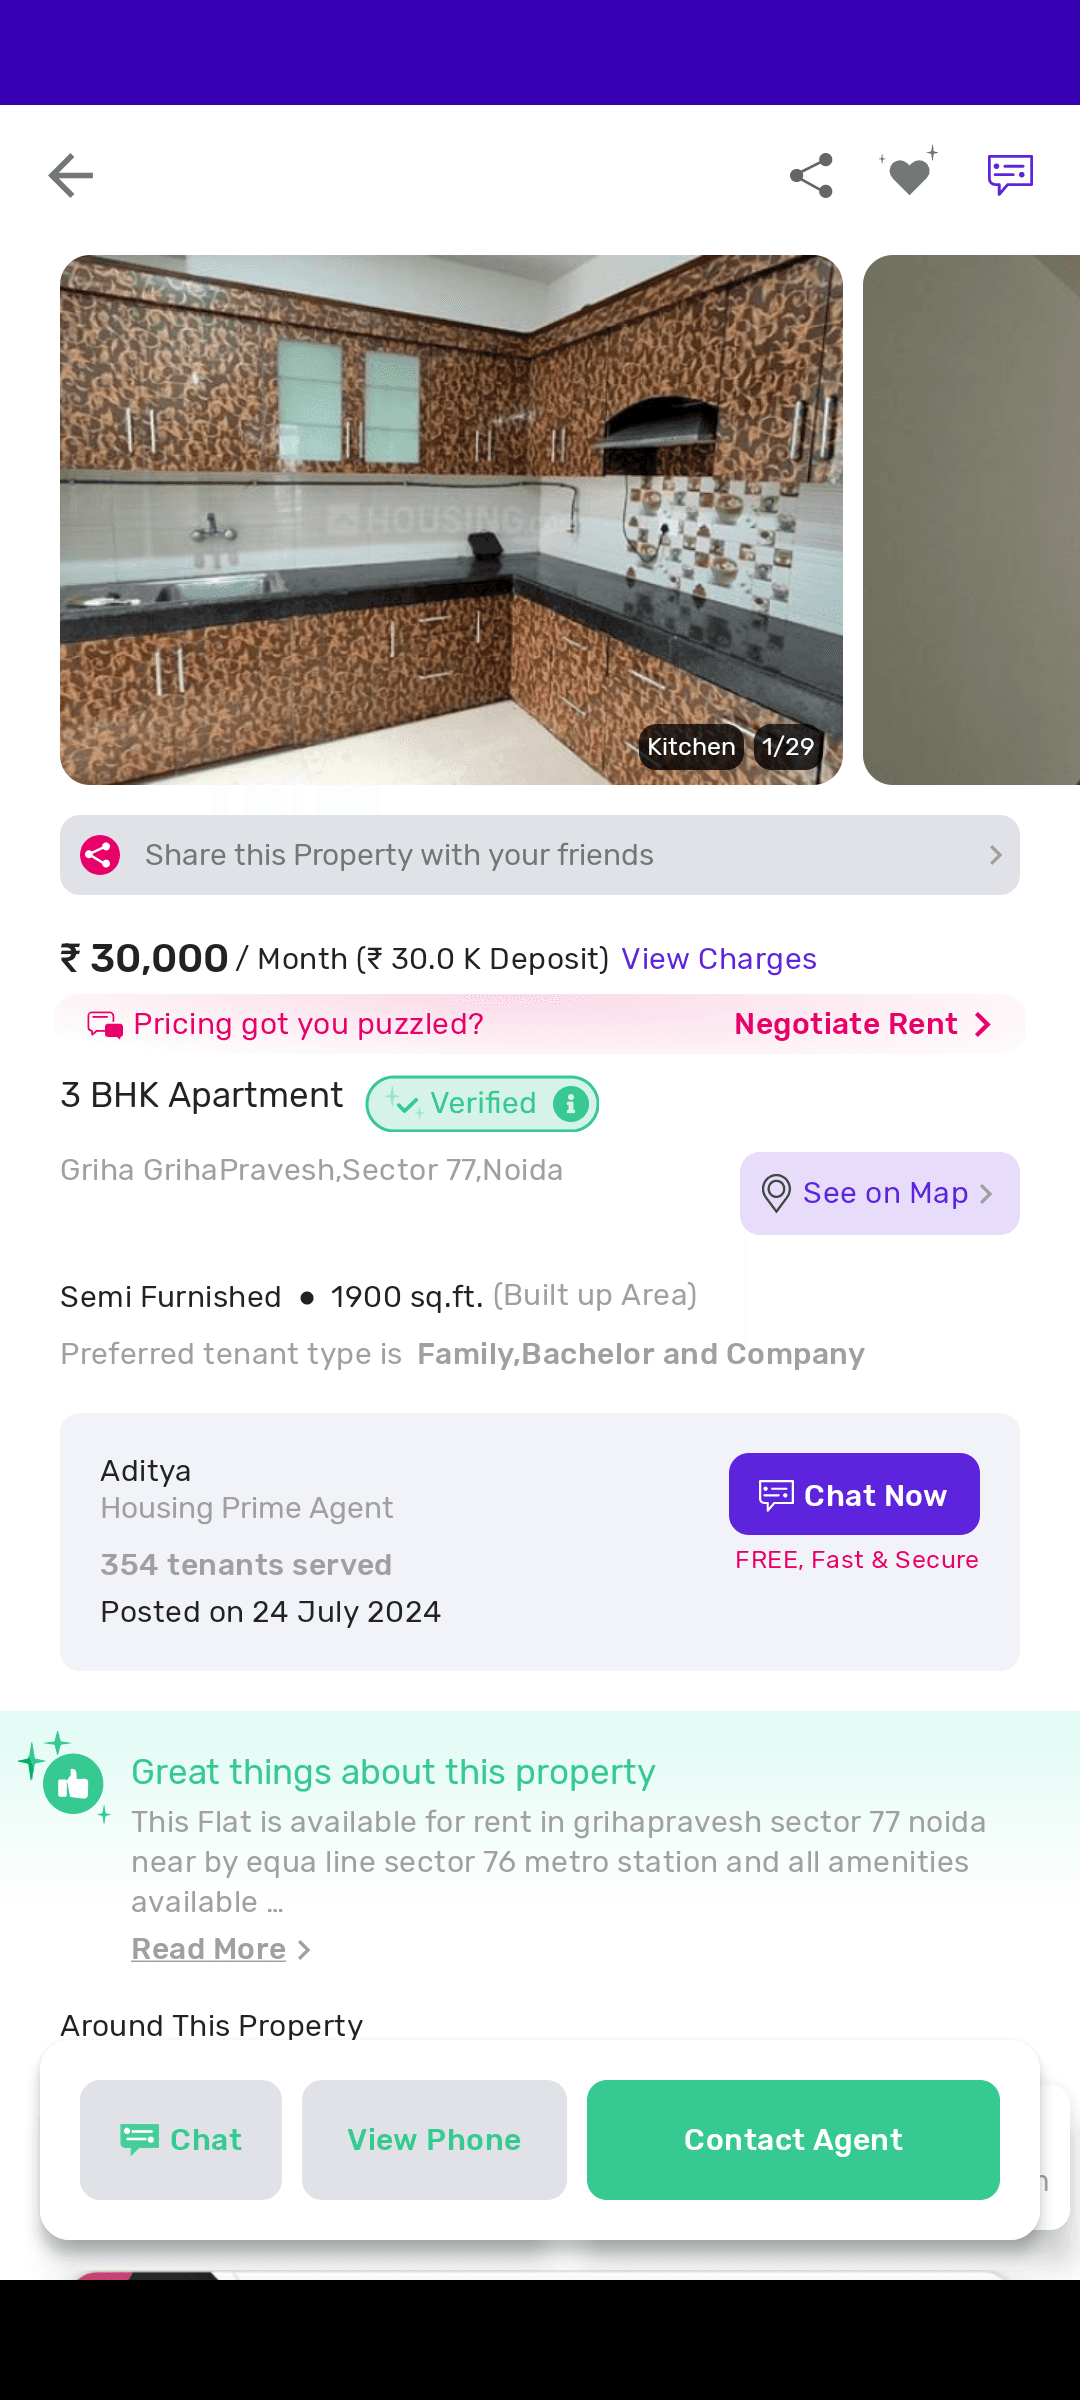Screen dimensions: 1080x2400
Task: Click See on Map button
Action: 880,1193
